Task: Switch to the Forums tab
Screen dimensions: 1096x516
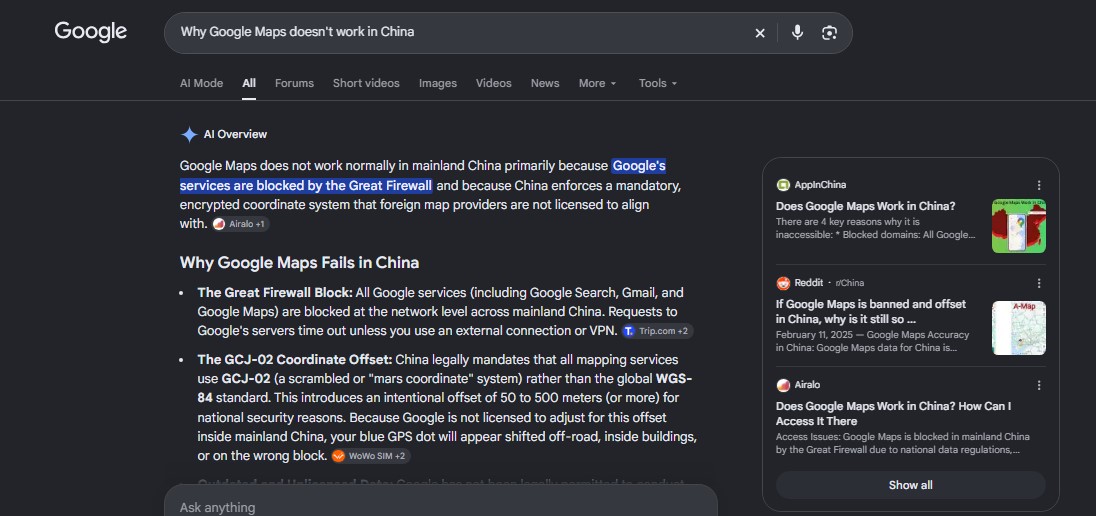Action: coord(294,83)
